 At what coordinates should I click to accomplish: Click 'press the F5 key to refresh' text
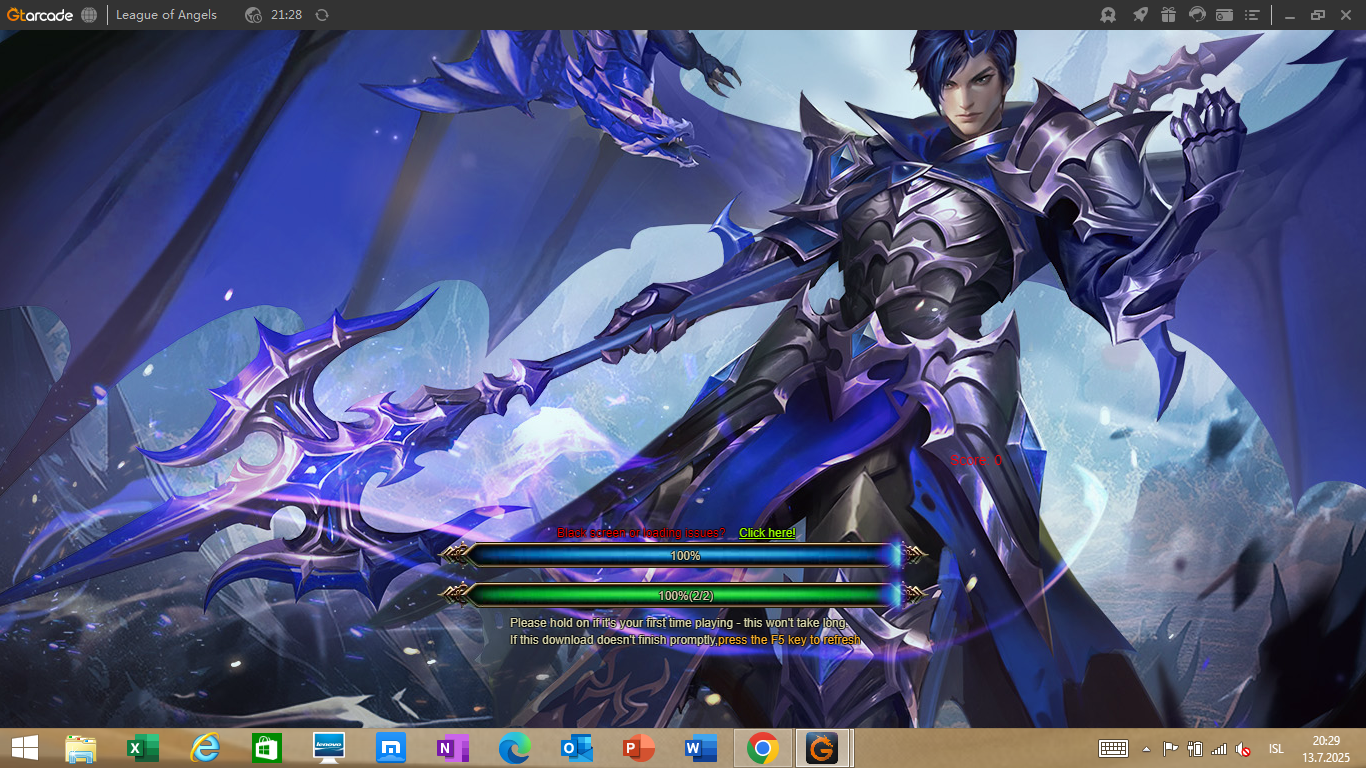tap(789, 640)
